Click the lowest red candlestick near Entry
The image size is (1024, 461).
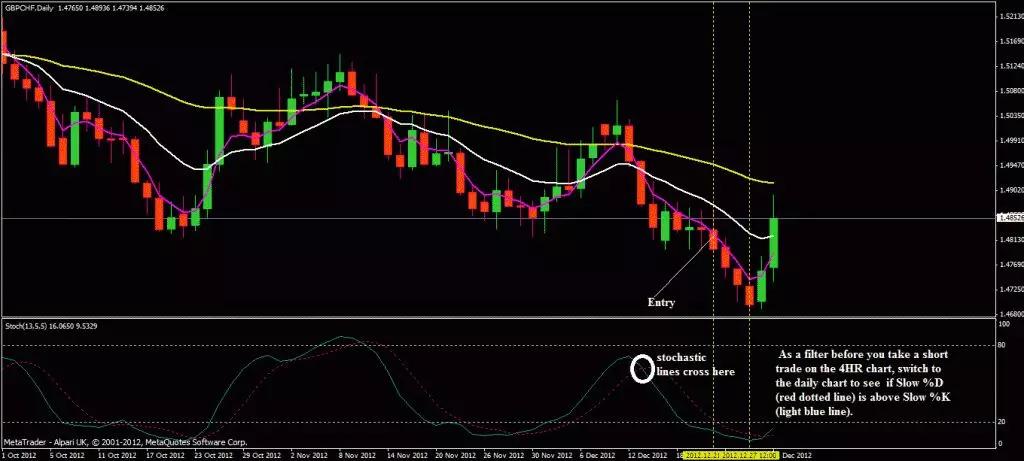[749, 293]
